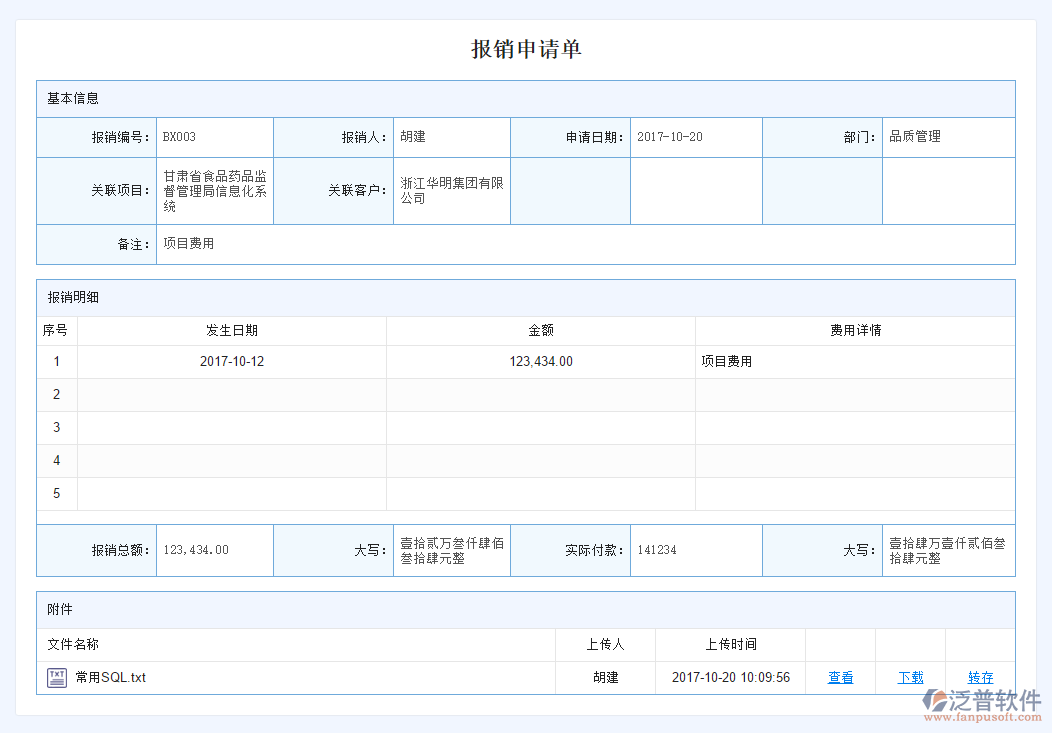1052x733 pixels.
Task: Click the 基本信息 section header
Action: (73, 99)
